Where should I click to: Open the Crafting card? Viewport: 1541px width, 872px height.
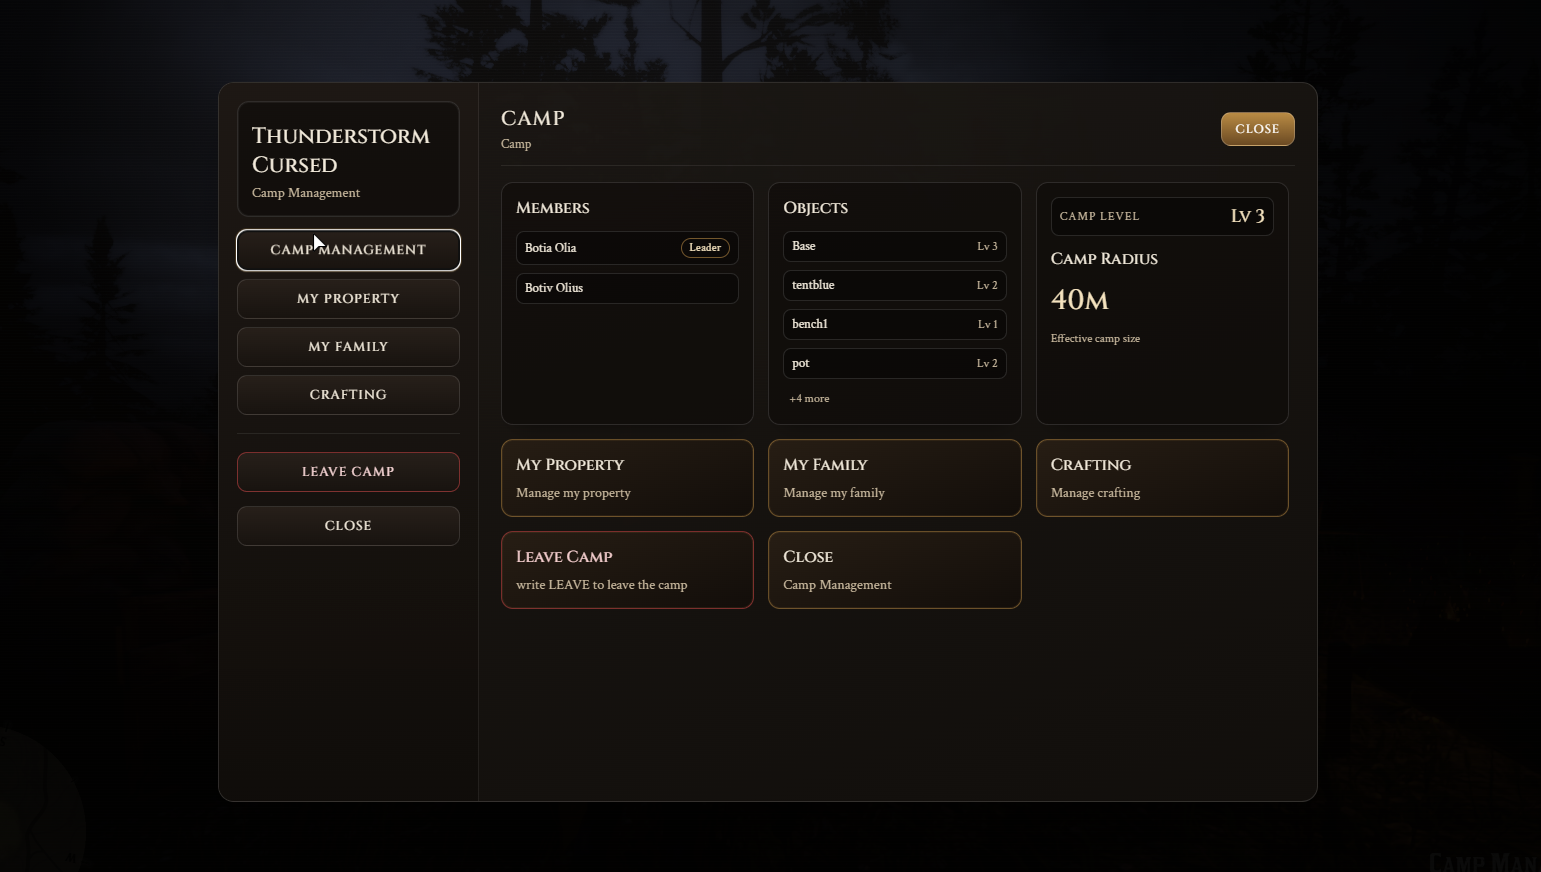click(x=1162, y=478)
